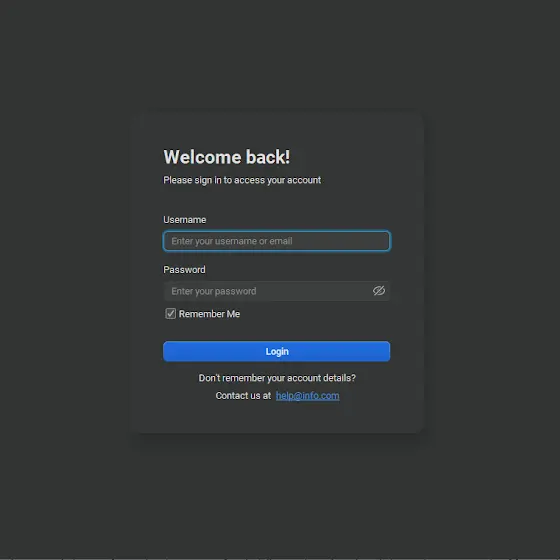Click the Login button

click(276, 351)
